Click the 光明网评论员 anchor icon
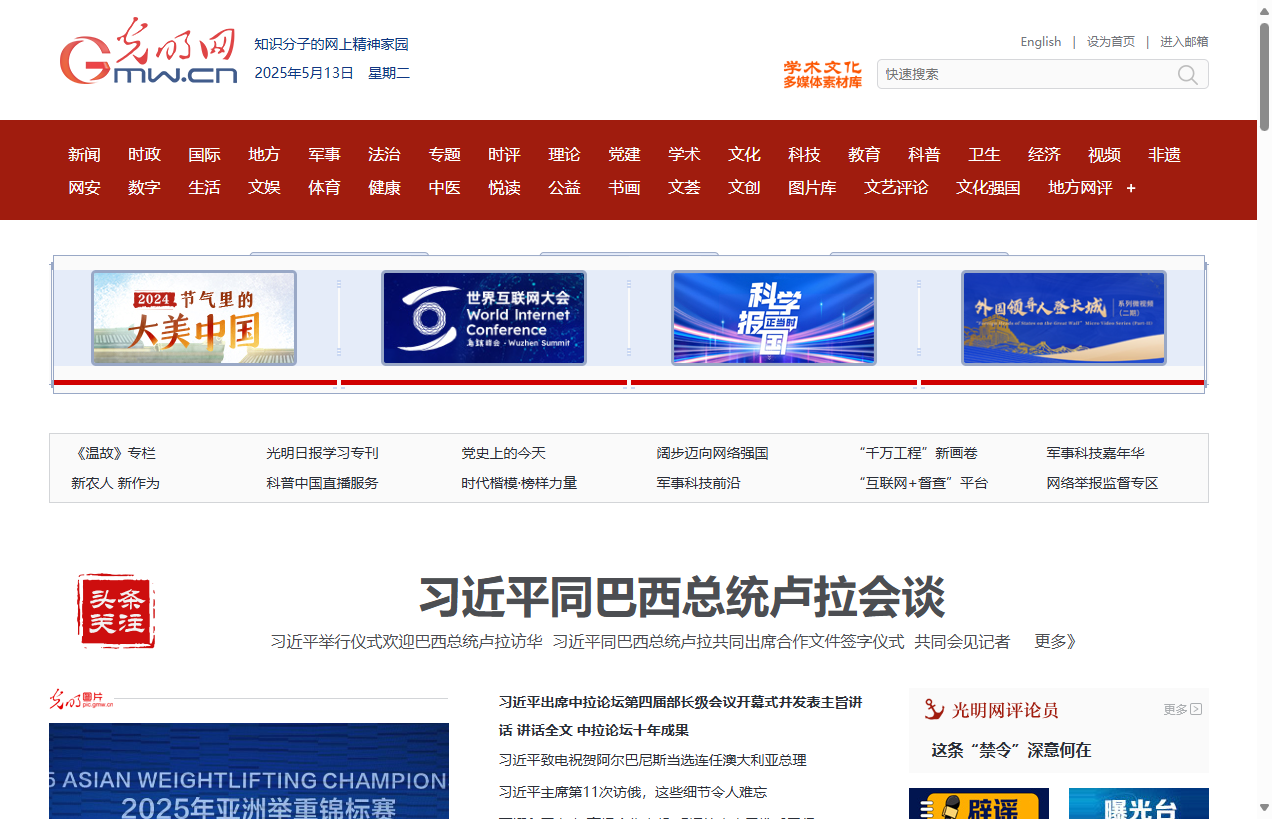1272x819 pixels. [935, 709]
